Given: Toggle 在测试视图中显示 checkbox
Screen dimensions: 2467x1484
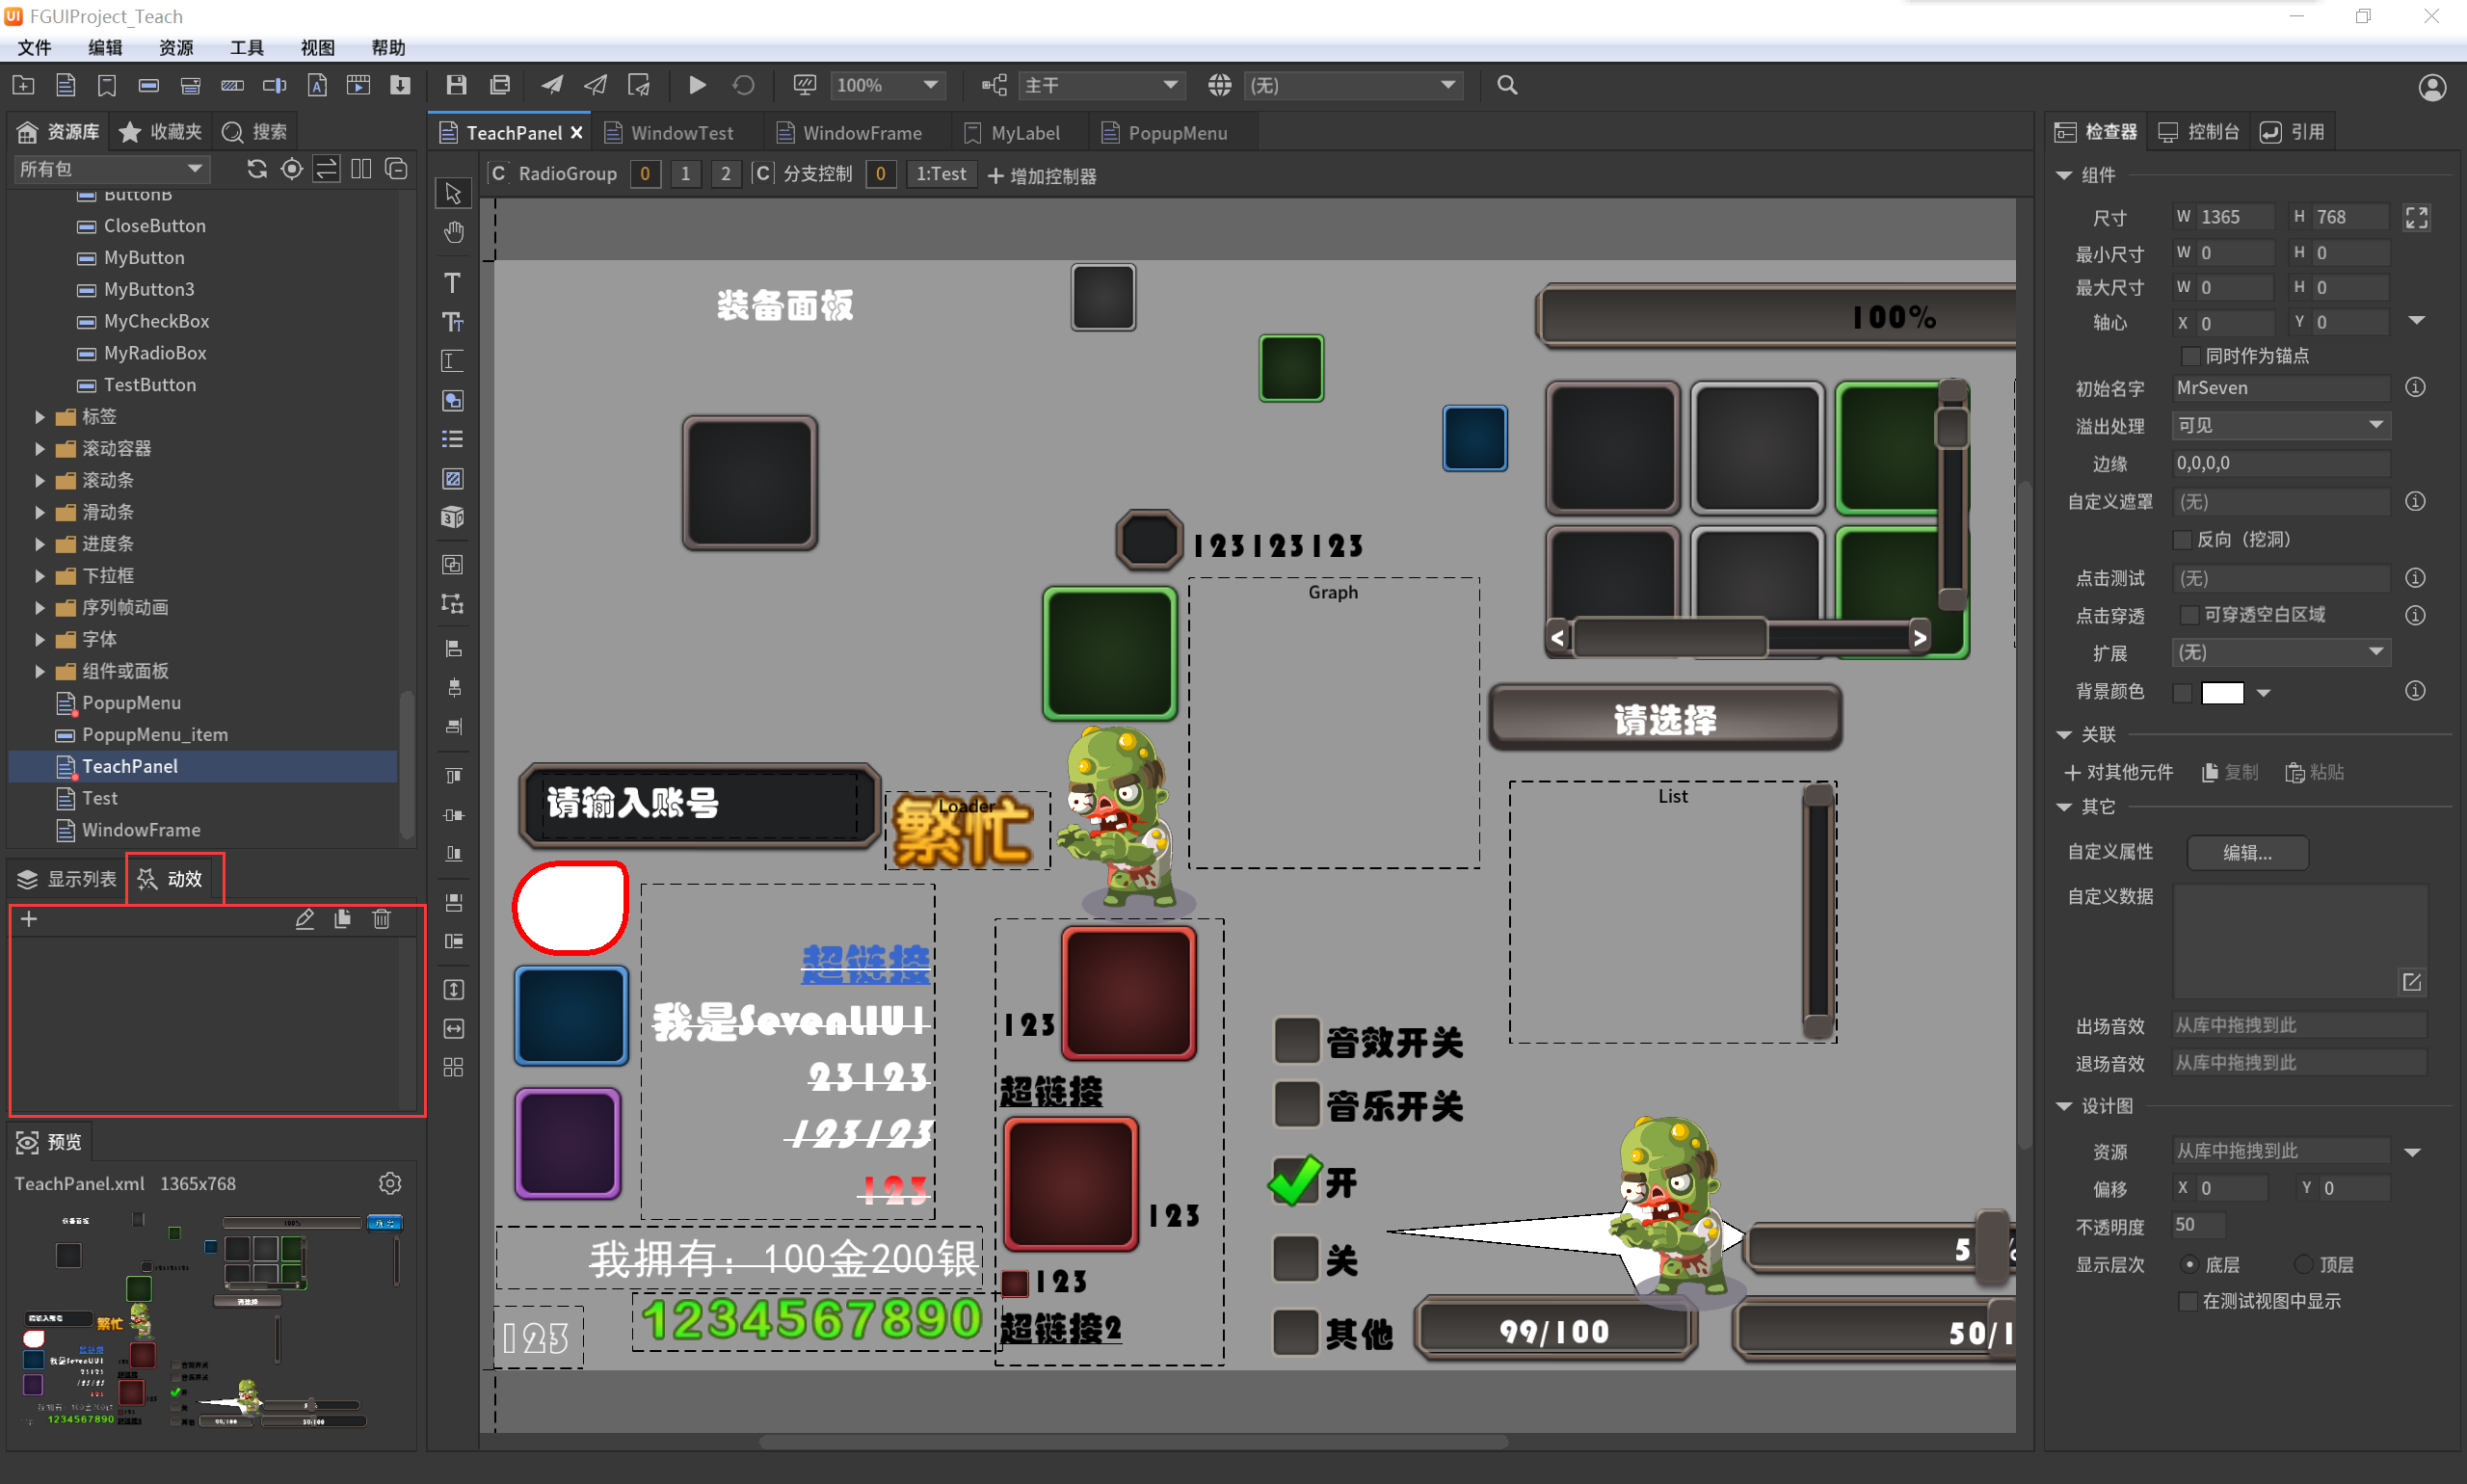Looking at the screenshot, I should pos(2188,1302).
